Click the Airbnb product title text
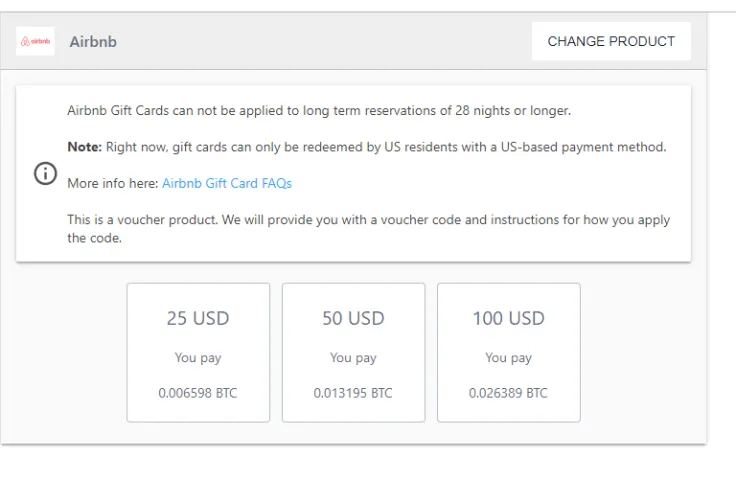 pos(93,42)
